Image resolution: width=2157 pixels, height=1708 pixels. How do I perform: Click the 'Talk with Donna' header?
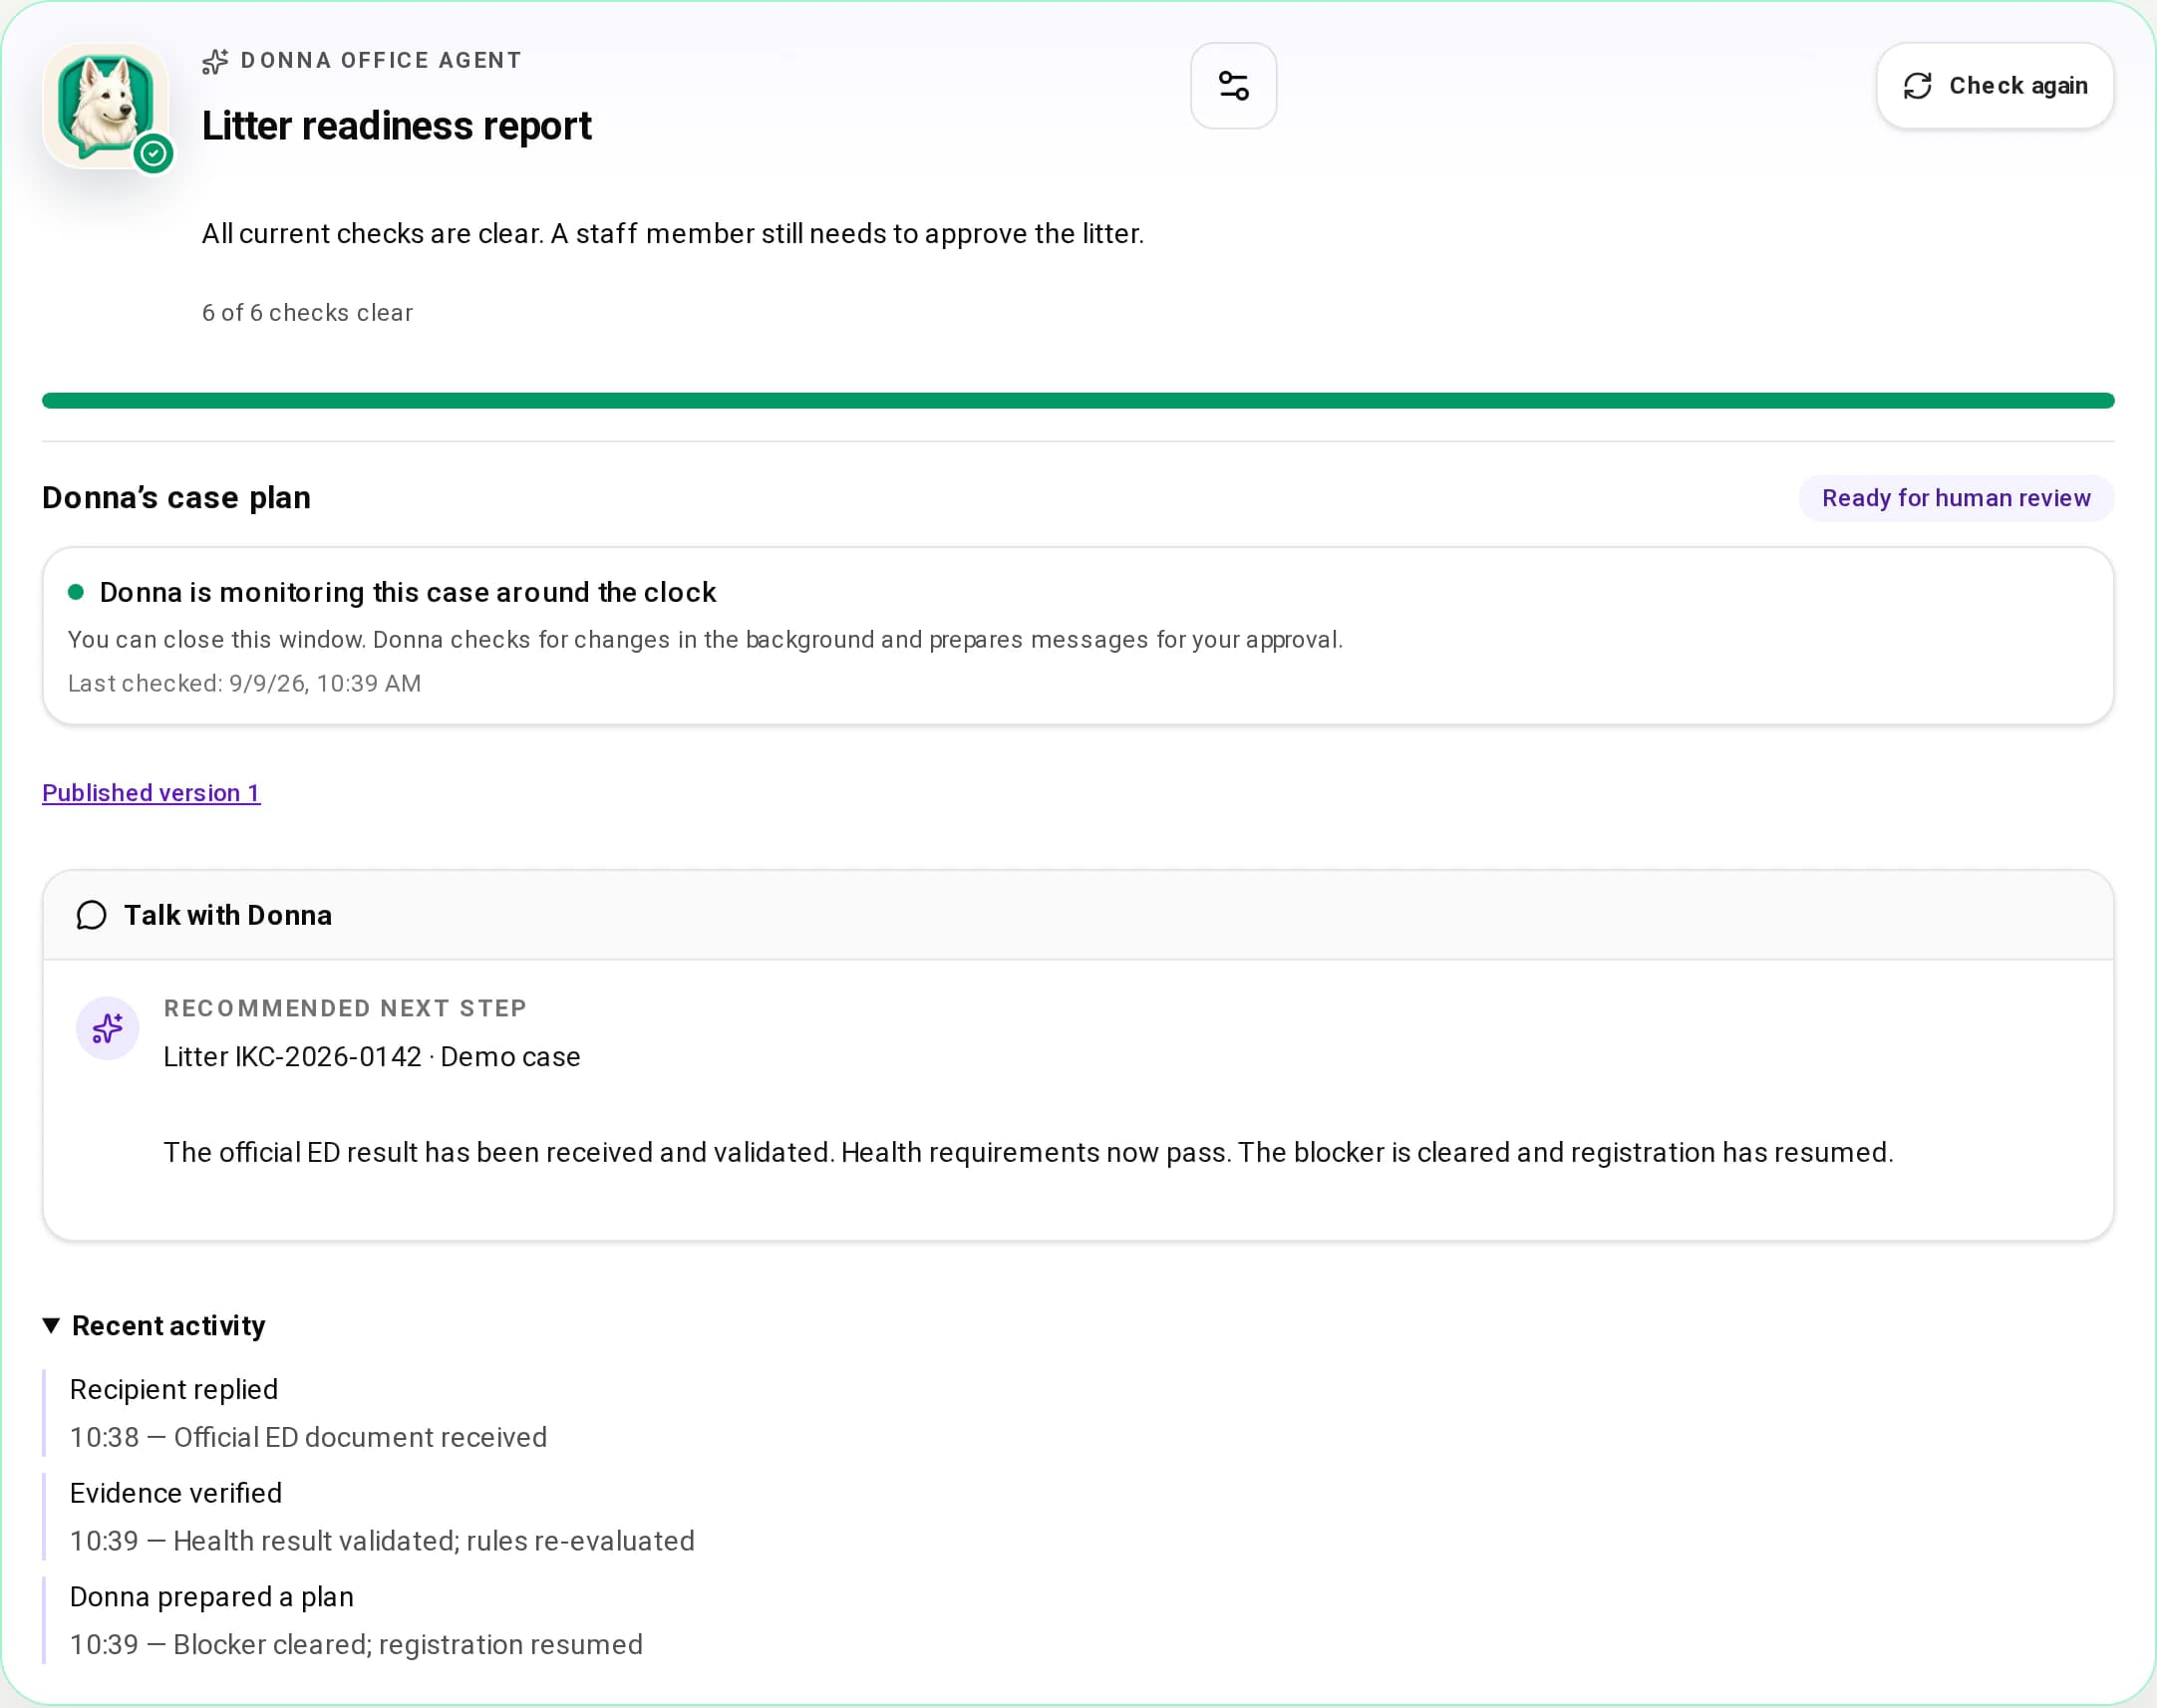click(x=228, y=916)
